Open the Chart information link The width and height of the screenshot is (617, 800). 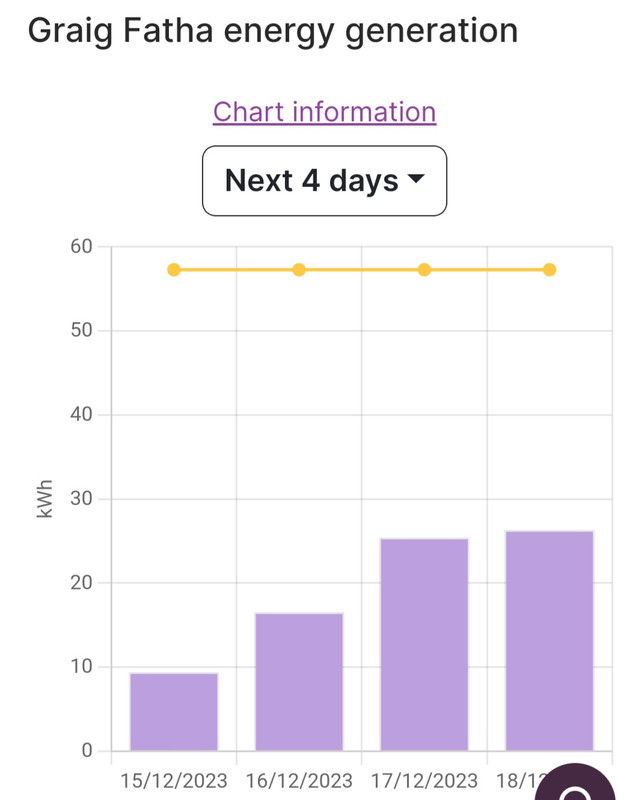(325, 112)
